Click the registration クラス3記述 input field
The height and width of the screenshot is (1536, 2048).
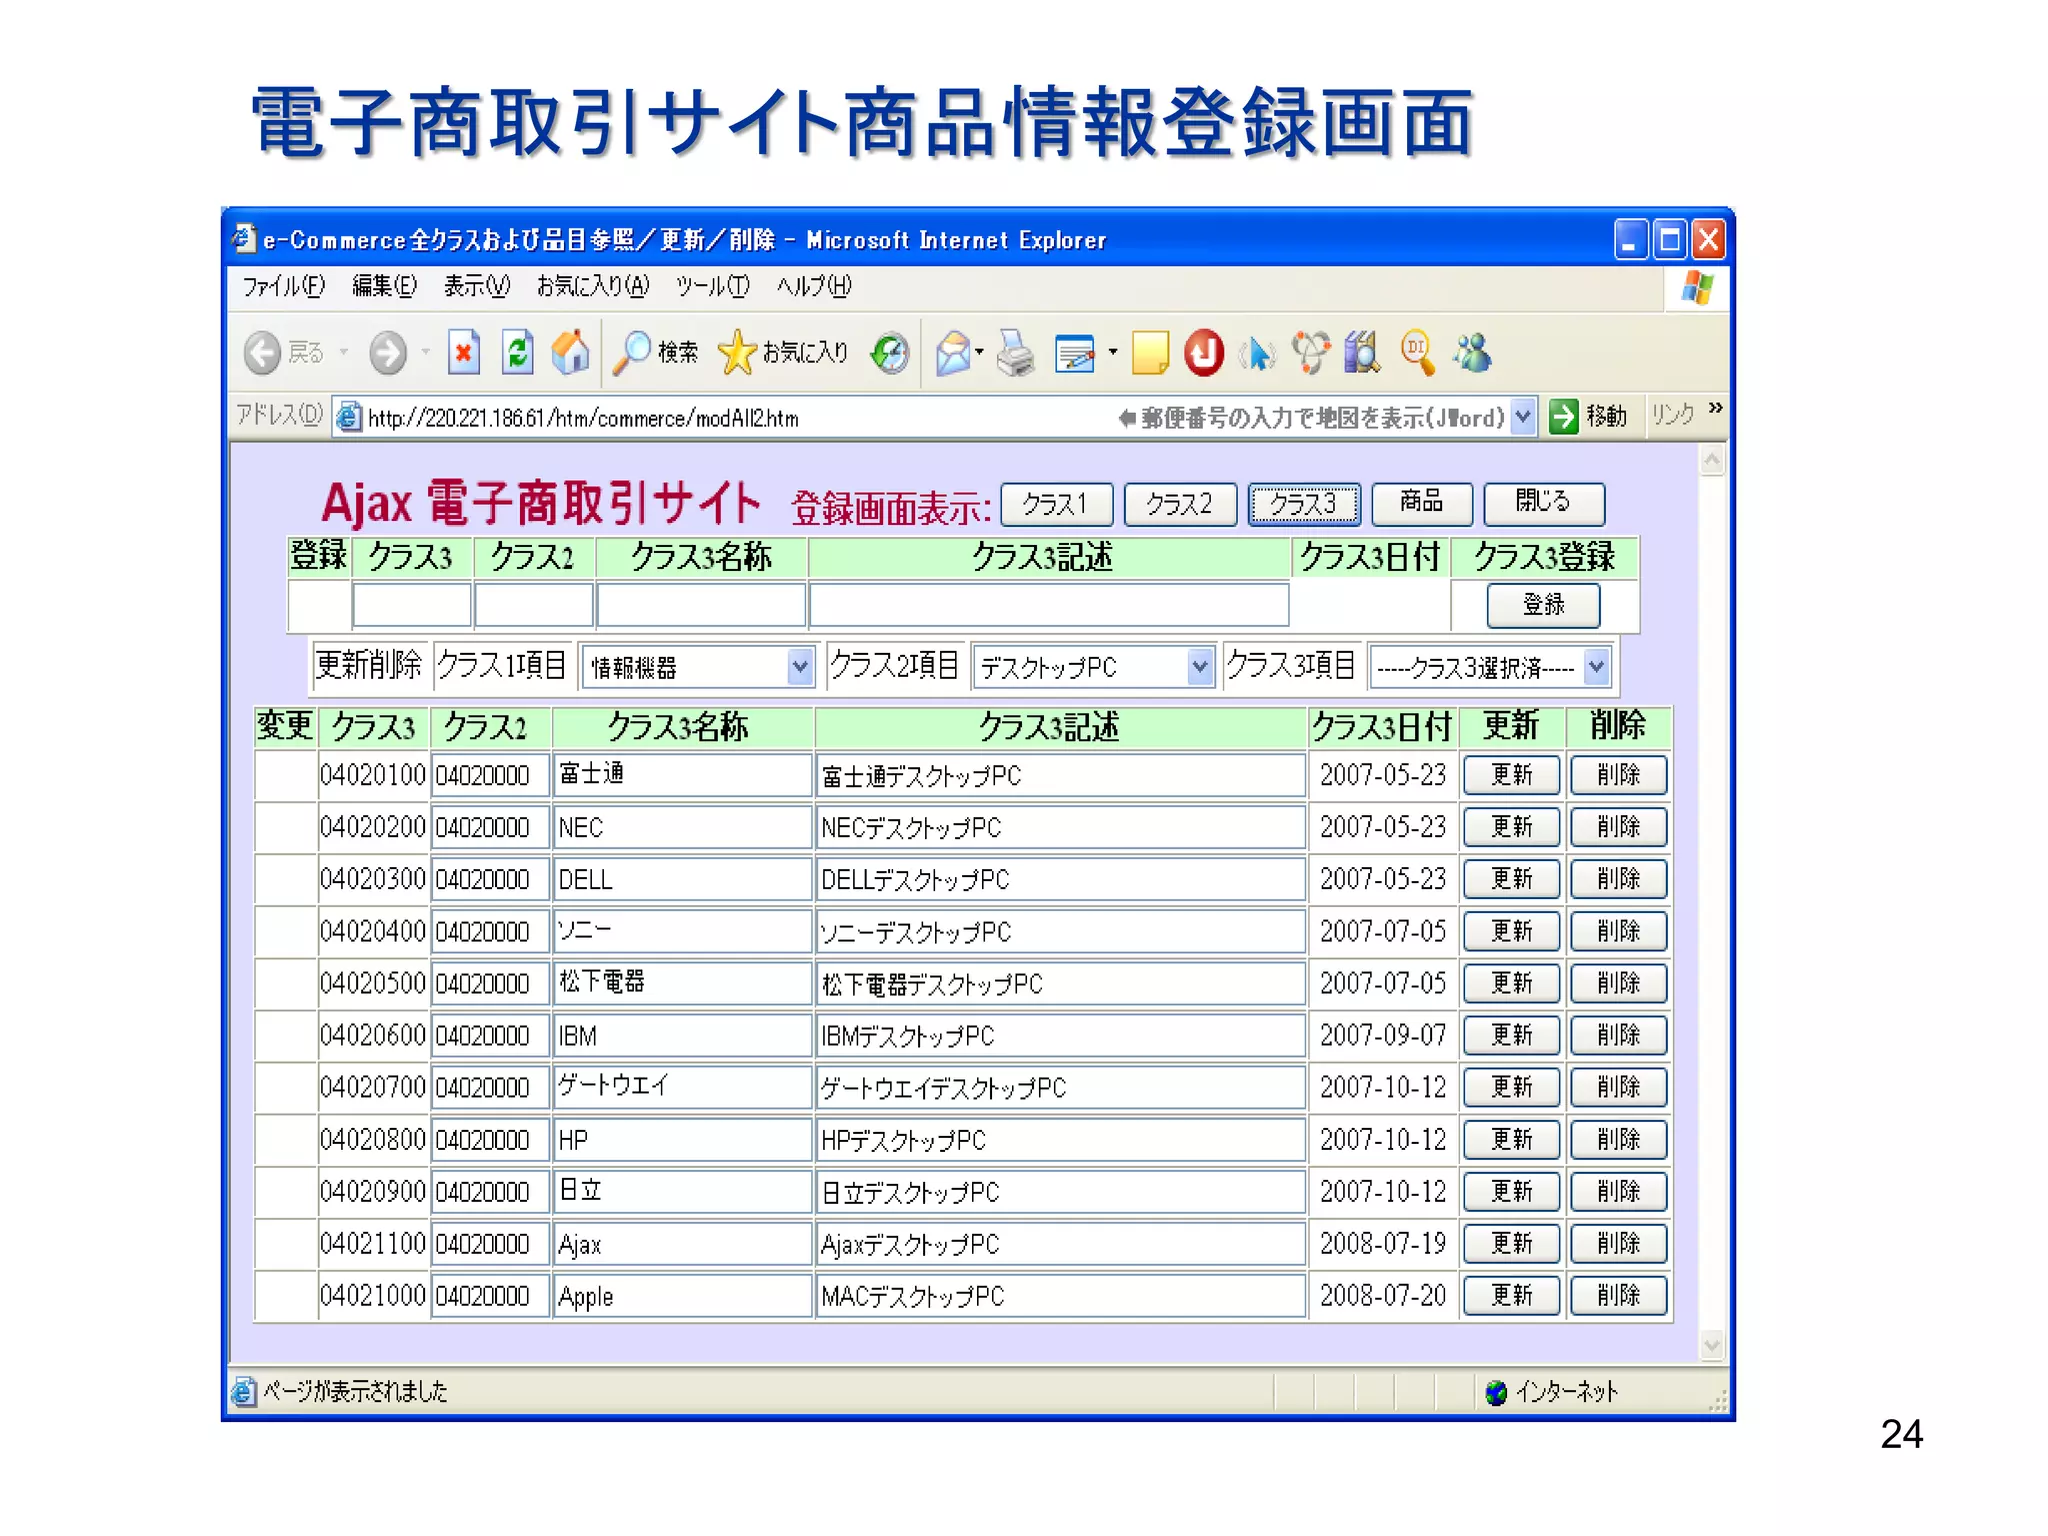1049,605
